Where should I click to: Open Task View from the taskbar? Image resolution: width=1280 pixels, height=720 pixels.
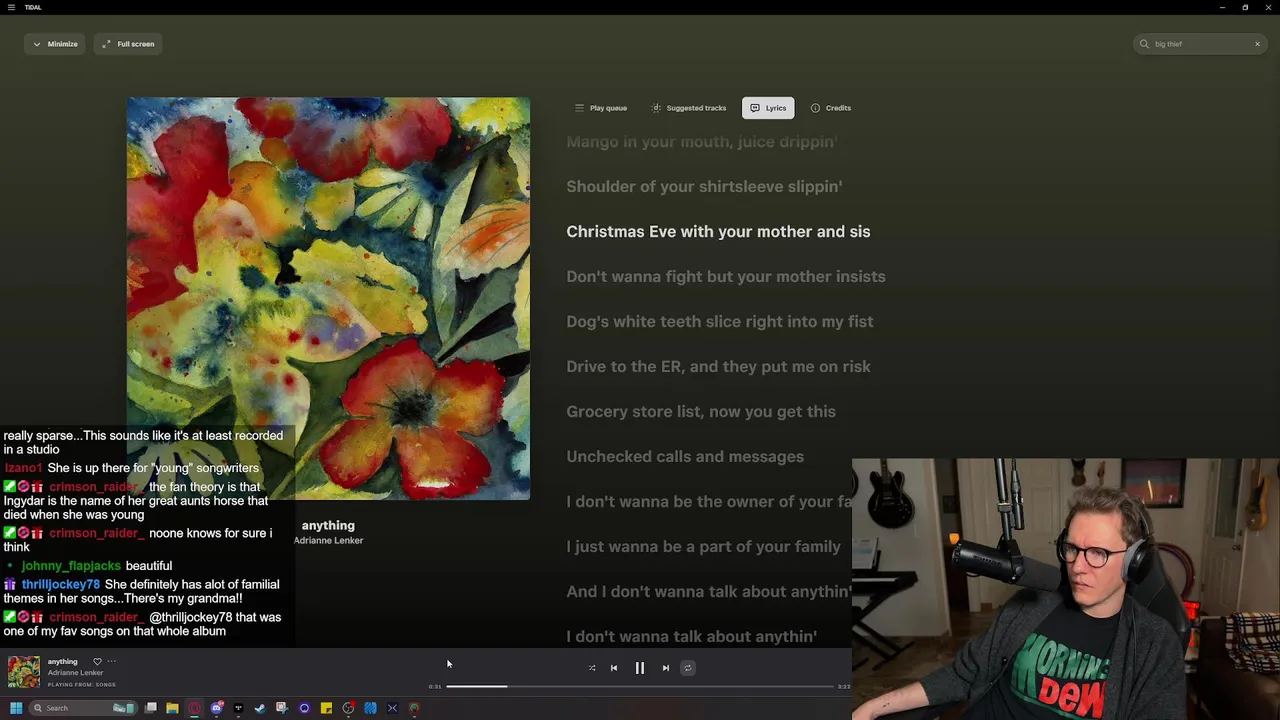click(150, 708)
